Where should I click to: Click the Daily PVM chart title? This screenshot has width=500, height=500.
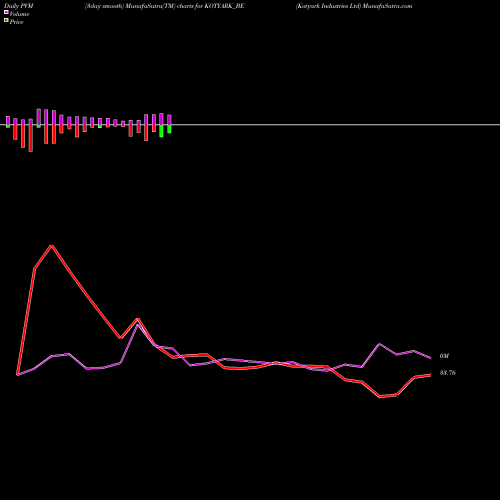pyautogui.click(x=19, y=6)
